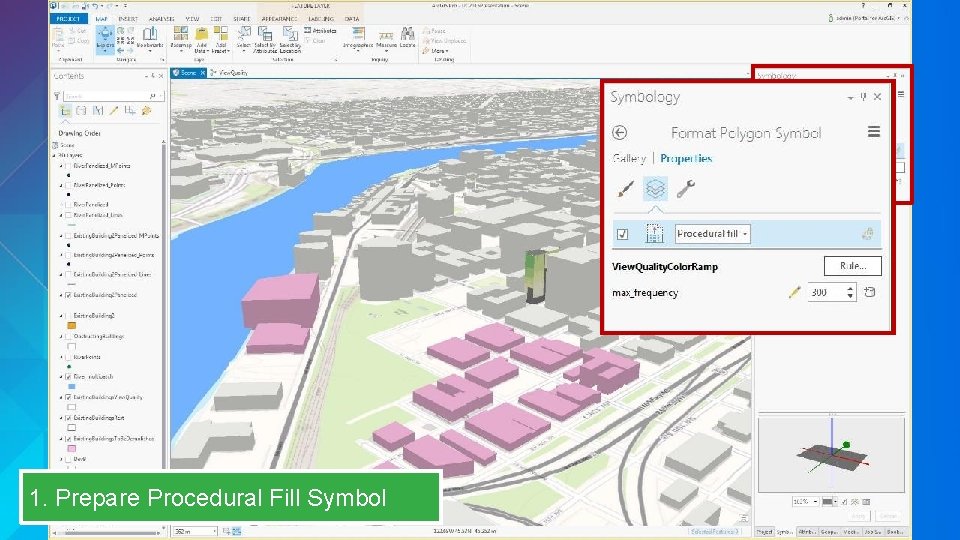Open the Procedural fill type dropdown

713,234
